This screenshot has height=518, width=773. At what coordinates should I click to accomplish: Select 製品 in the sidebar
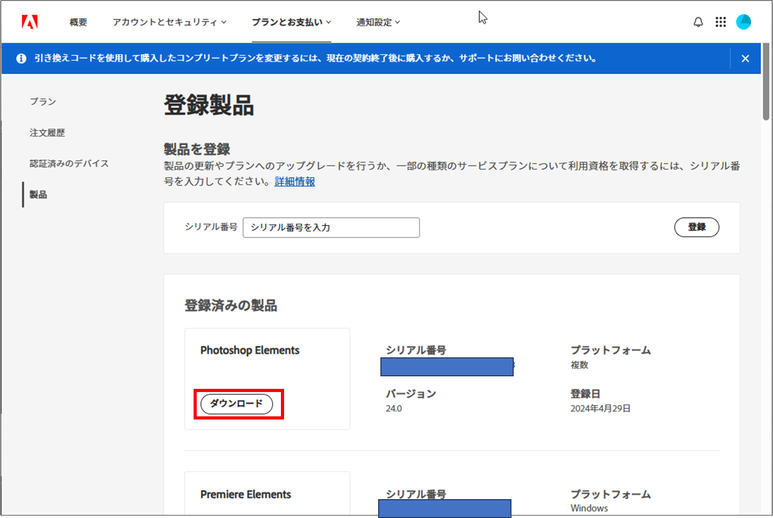38,195
